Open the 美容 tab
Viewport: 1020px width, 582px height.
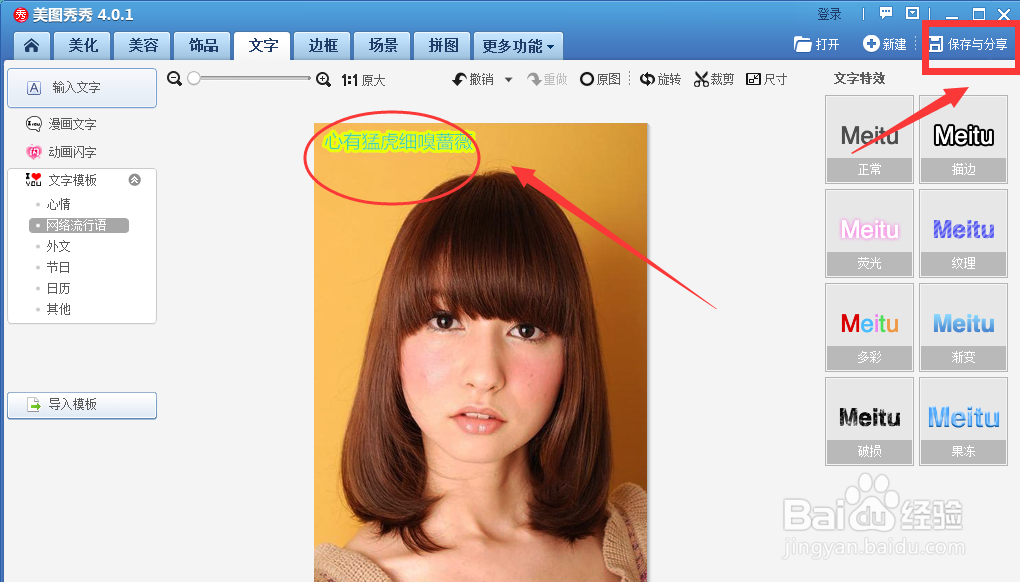[x=143, y=46]
